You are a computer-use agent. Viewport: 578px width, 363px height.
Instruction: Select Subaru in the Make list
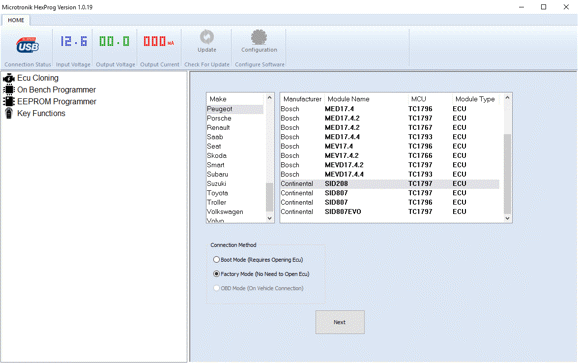(x=235, y=174)
